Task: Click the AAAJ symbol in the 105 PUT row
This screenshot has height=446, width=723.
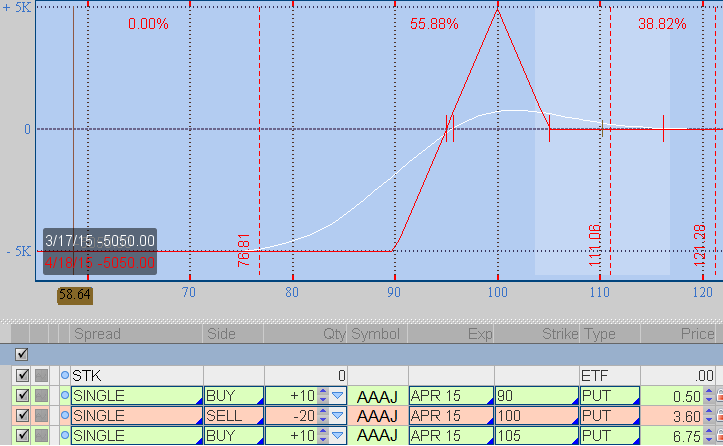Action: tap(377, 436)
